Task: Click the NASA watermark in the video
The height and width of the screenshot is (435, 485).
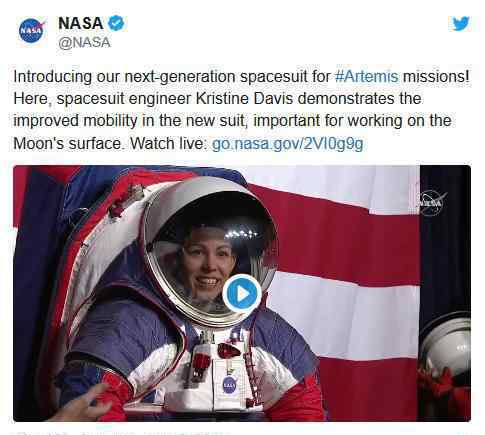Action: click(x=432, y=202)
